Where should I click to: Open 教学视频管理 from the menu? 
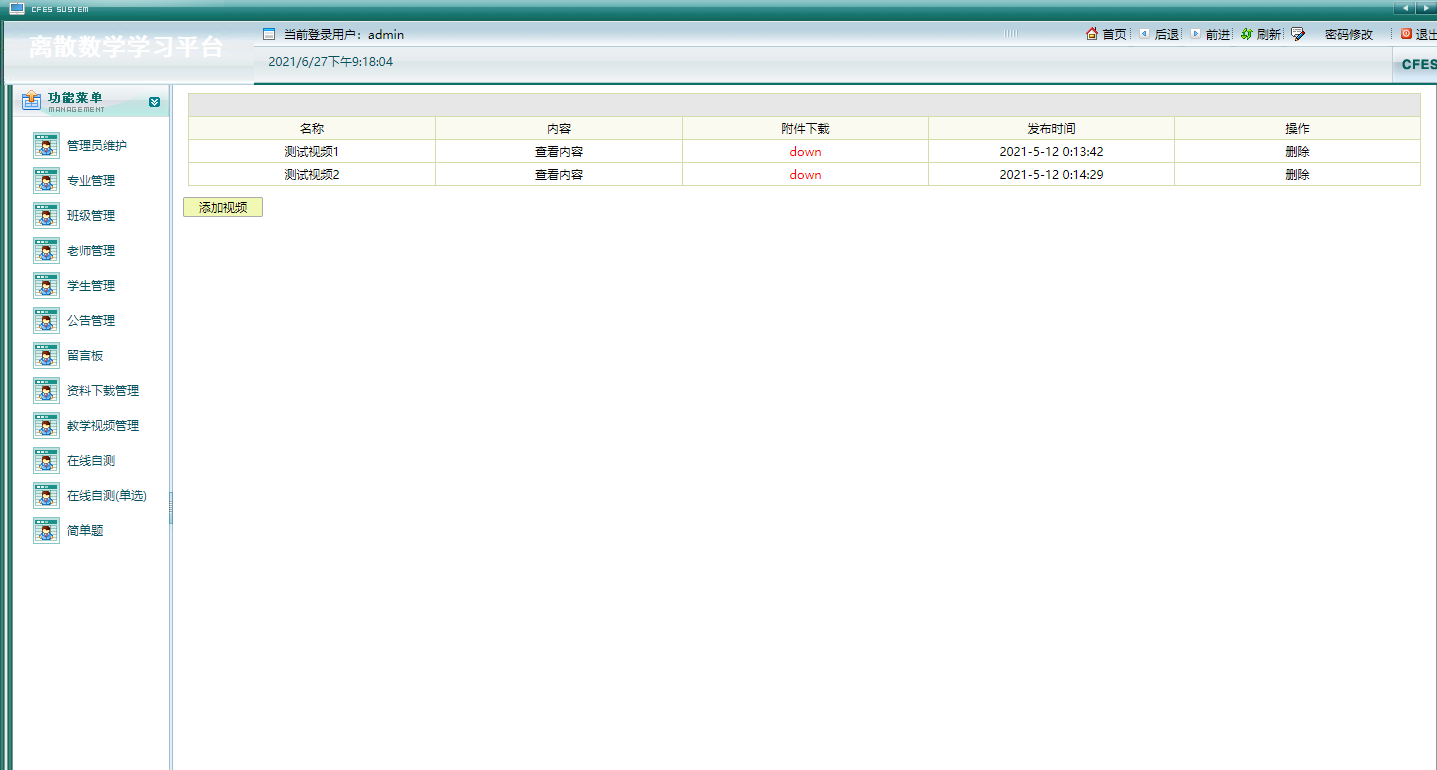pyautogui.click(x=103, y=426)
